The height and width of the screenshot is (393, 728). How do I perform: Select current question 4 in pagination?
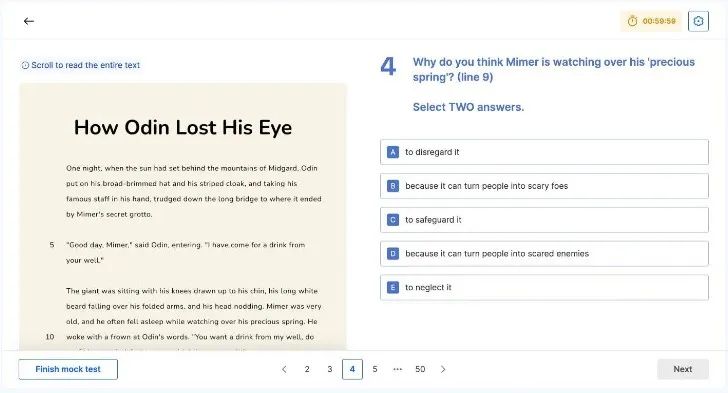coord(352,369)
